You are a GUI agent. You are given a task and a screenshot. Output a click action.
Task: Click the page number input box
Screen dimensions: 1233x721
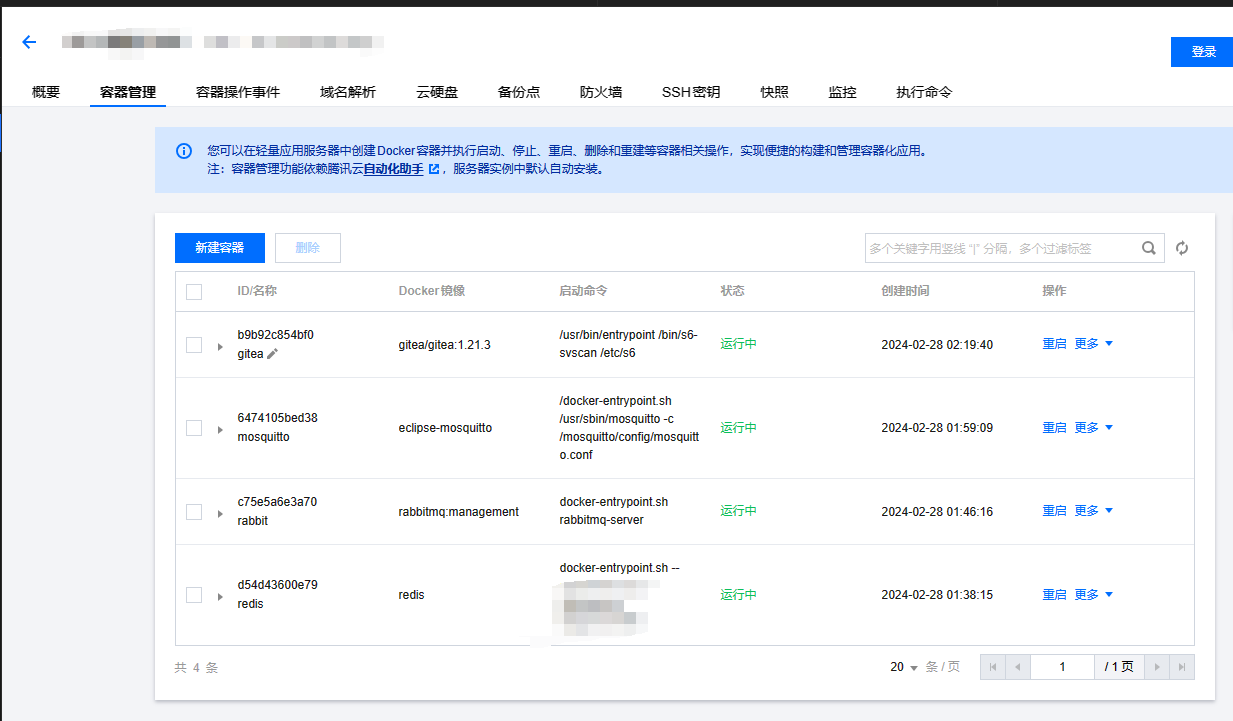click(1062, 667)
